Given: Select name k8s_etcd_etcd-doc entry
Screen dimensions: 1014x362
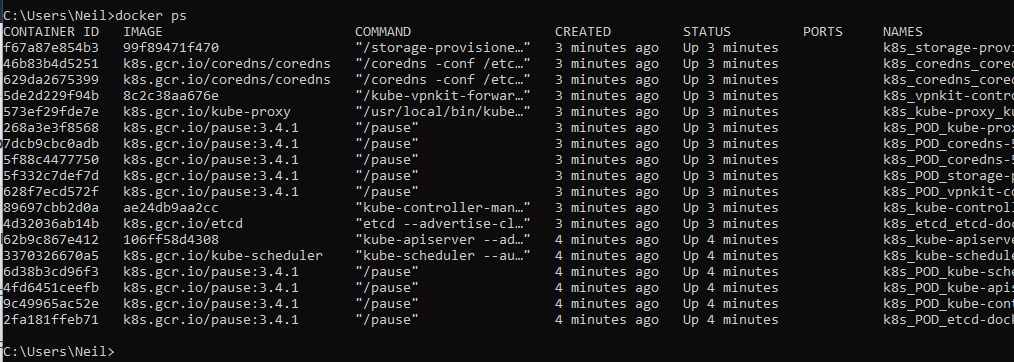Looking at the screenshot, I should tap(948, 224).
